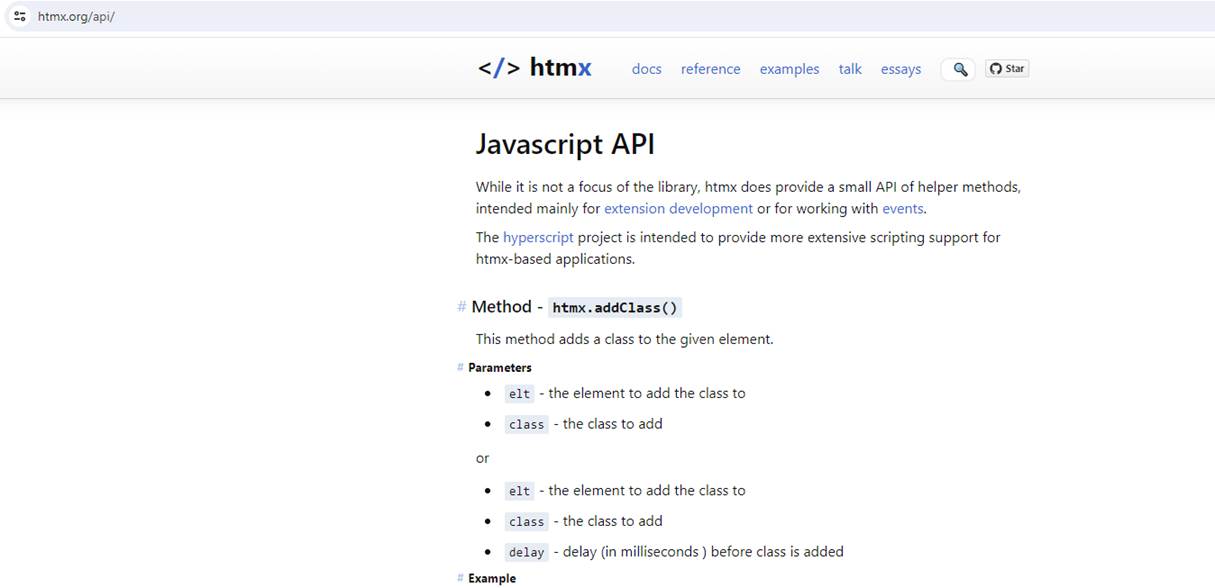
Task: Follow the extension development link
Action: click(678, 209)
